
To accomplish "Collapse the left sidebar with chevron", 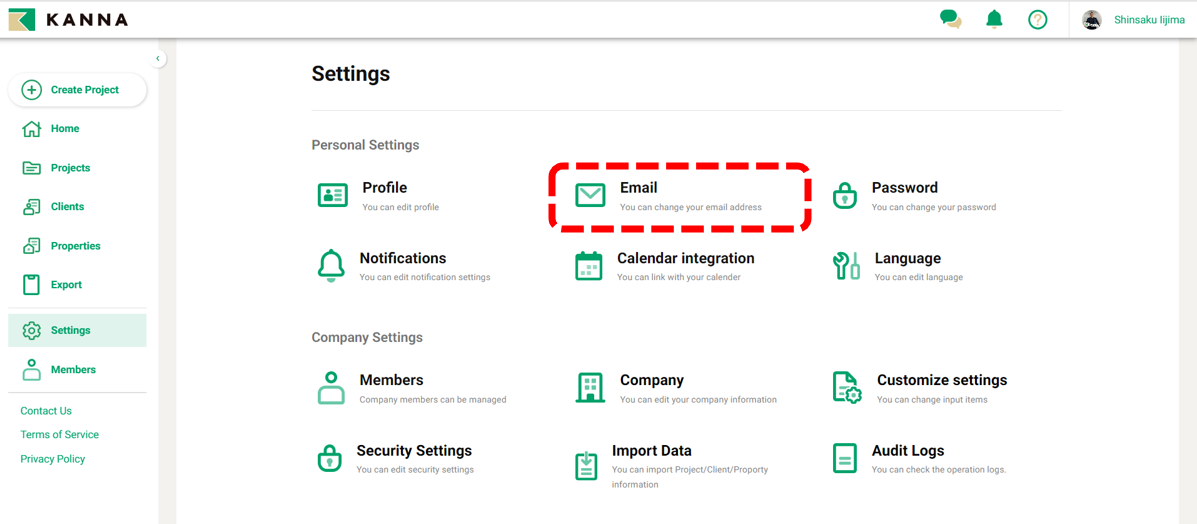I will pyautogui.click(x=158, y=59).
